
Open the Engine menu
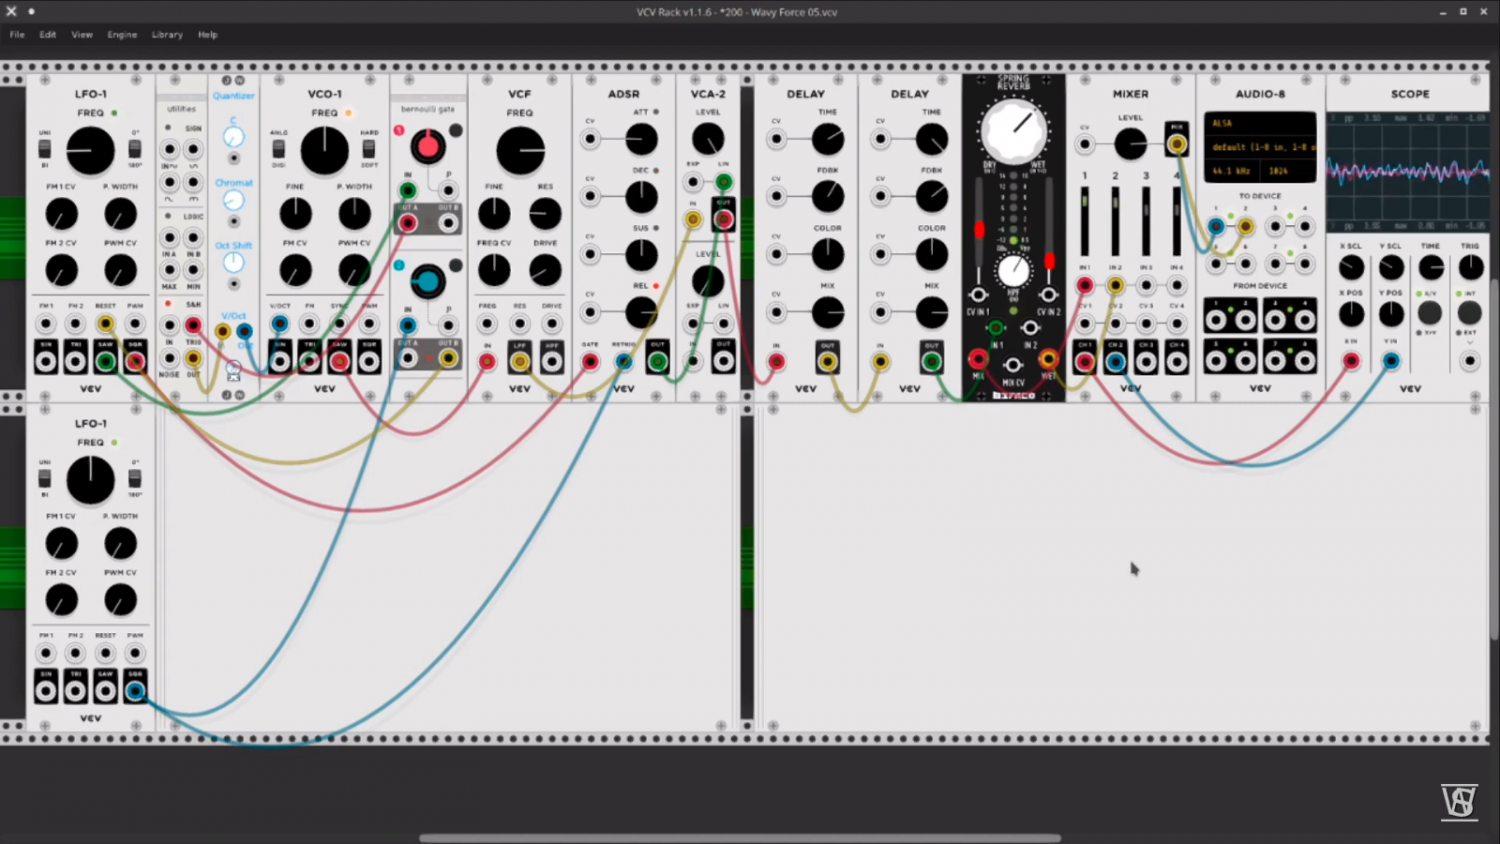(x=122, y=35)
